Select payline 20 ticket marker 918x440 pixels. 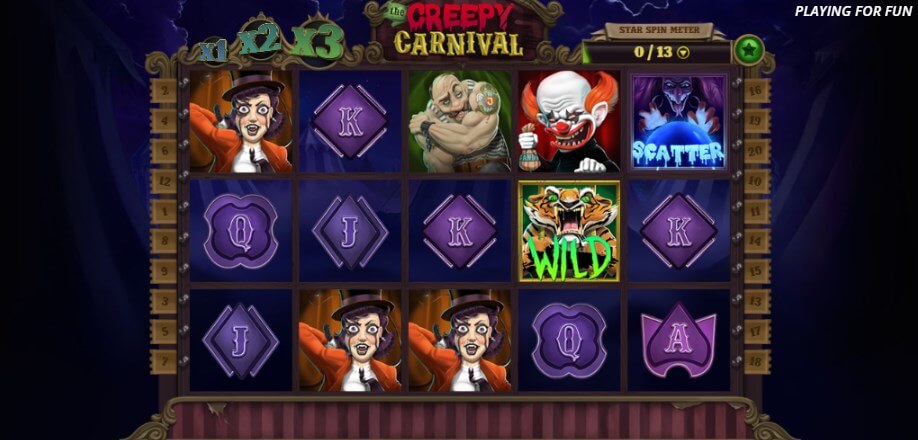(x=757, y=151)
